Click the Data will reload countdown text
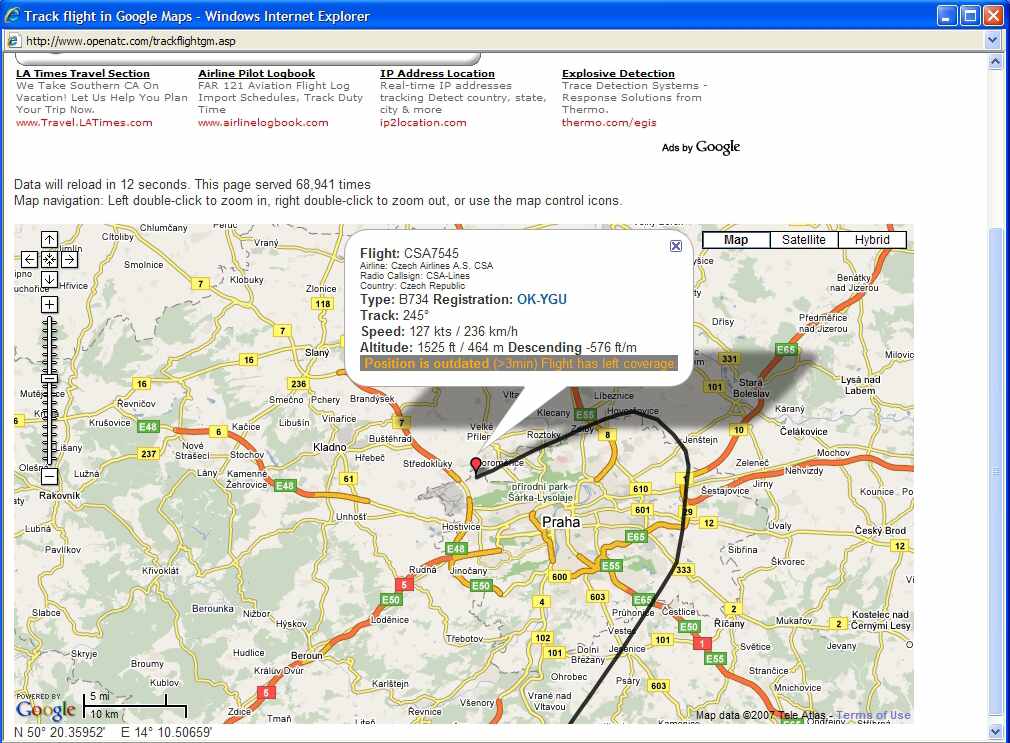This screenshot has width=1010, height=743. click(x=102, y=184)
